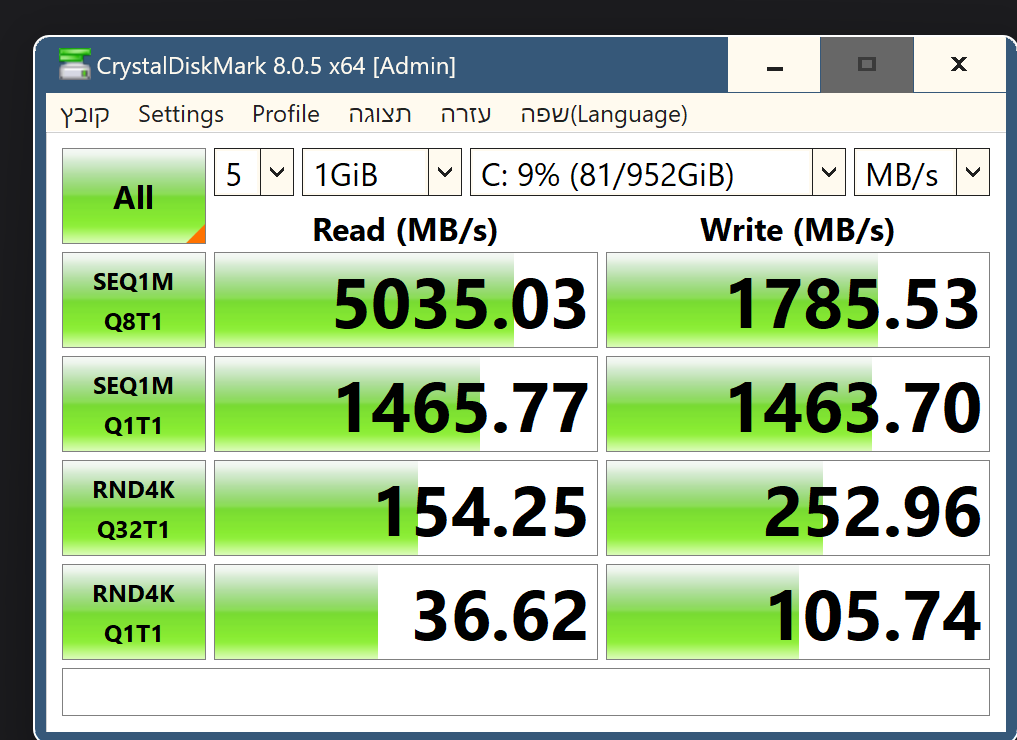Screen dimensions: 1017x740
Task: Open the test count dropdown showing 5
Action: 254,172
